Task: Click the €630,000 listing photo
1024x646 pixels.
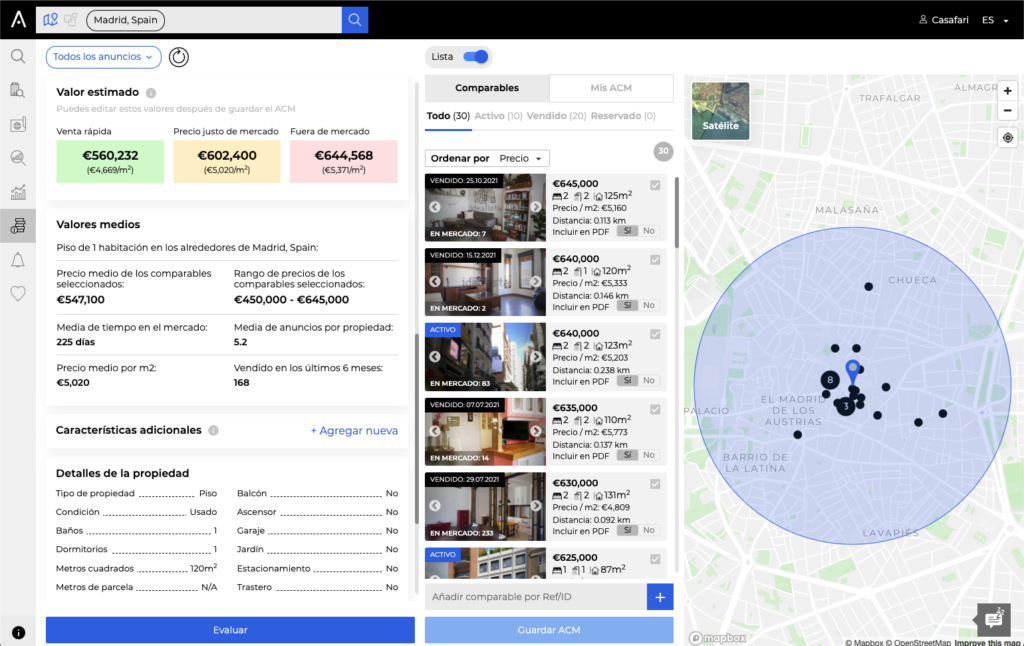Action: tap(485, 506)
